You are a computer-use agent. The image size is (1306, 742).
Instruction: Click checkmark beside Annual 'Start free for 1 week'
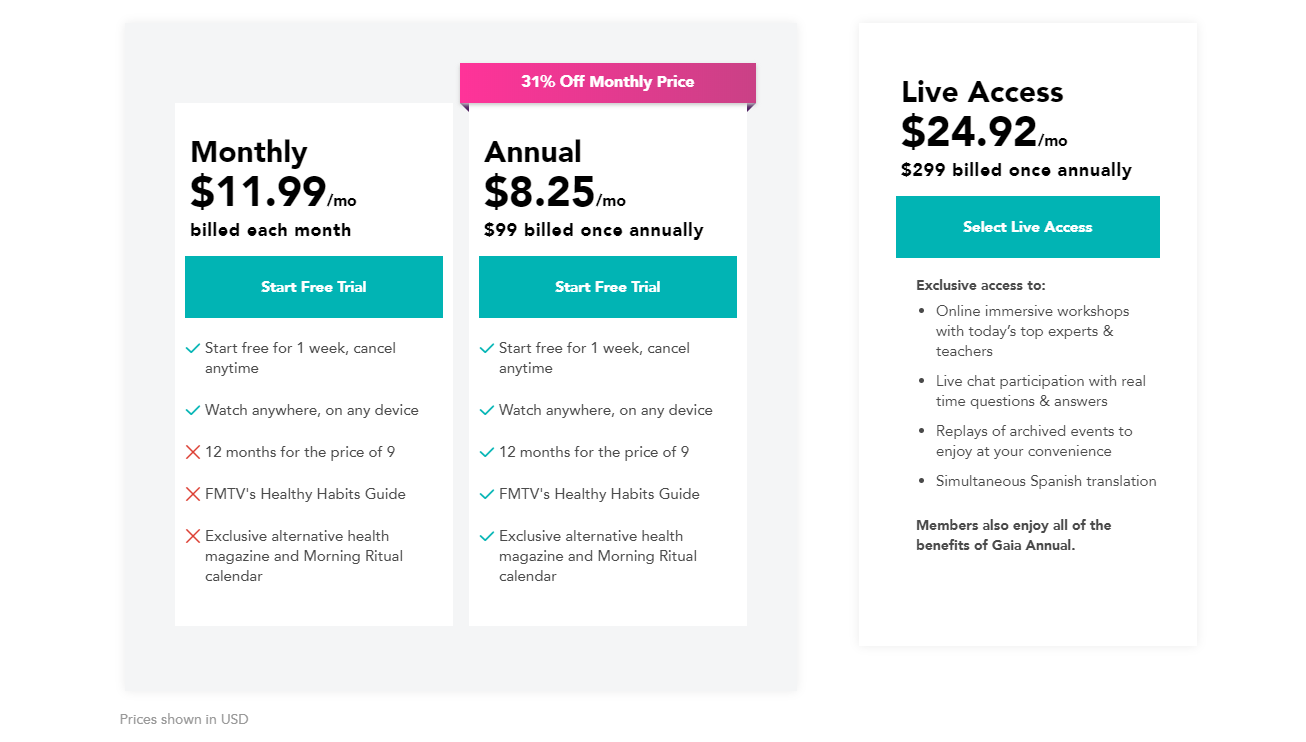487,348
